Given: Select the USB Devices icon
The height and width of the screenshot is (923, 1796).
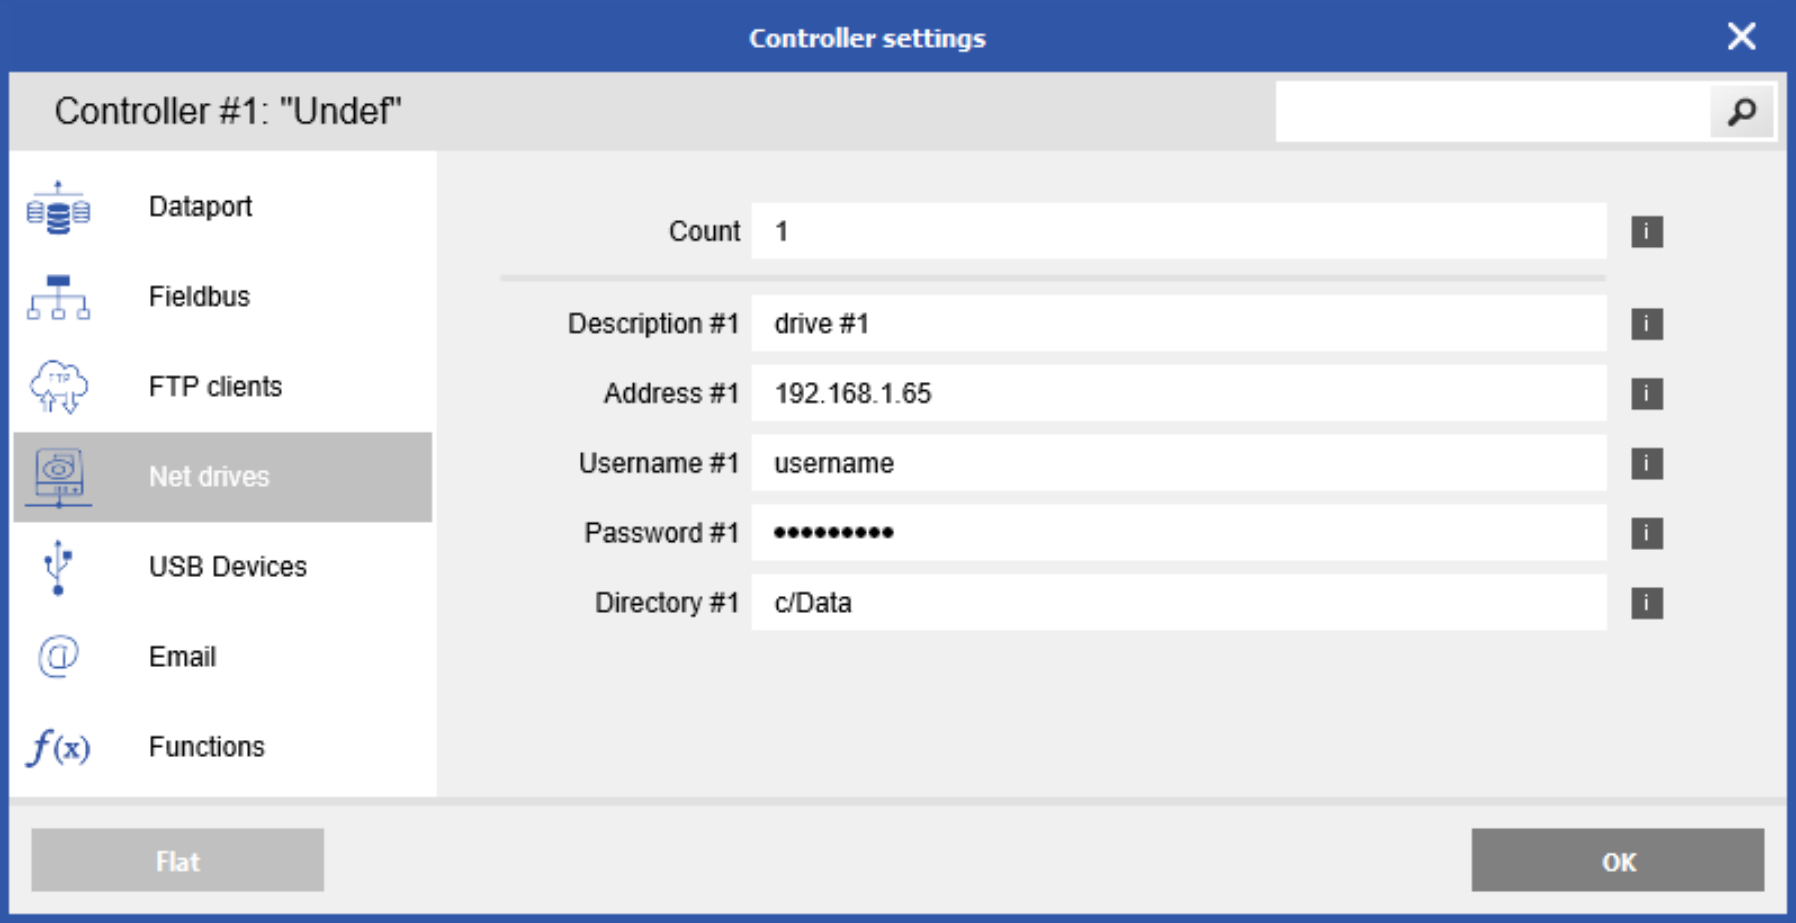Looking at the screenshot, I should pyautogui.click(x=58, y=567).
